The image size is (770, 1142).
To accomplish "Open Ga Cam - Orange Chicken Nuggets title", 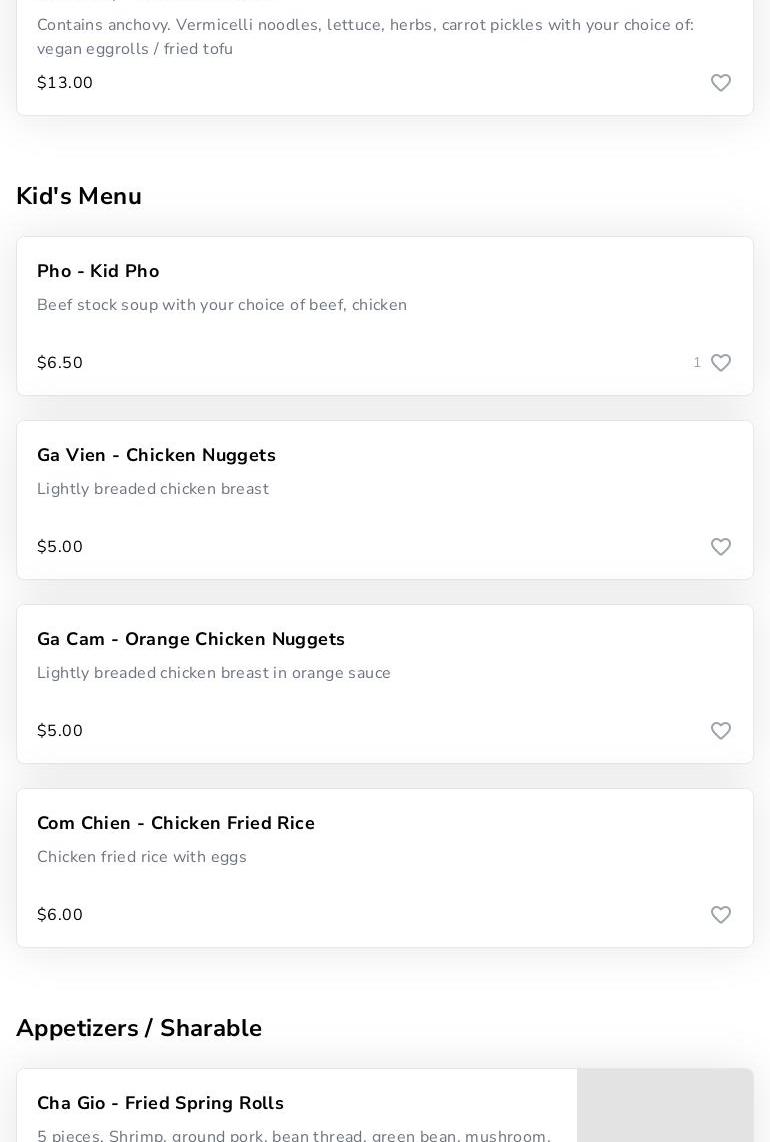I will click(x=191, y=639).
